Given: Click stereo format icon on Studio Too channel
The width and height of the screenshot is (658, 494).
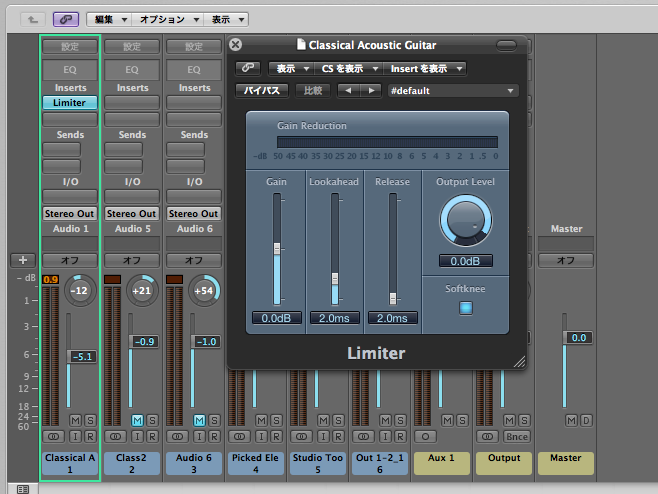Looking at the screenshot, I should (x=302, y=436).
